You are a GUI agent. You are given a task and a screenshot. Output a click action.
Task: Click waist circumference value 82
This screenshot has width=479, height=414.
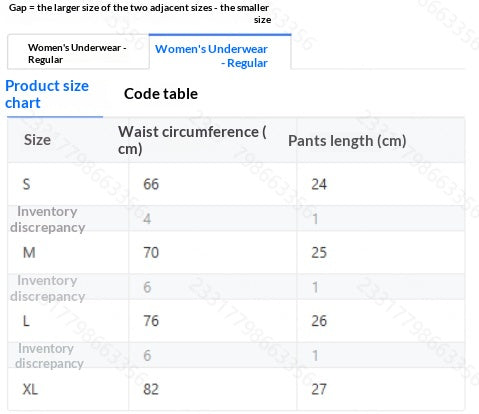151,389
